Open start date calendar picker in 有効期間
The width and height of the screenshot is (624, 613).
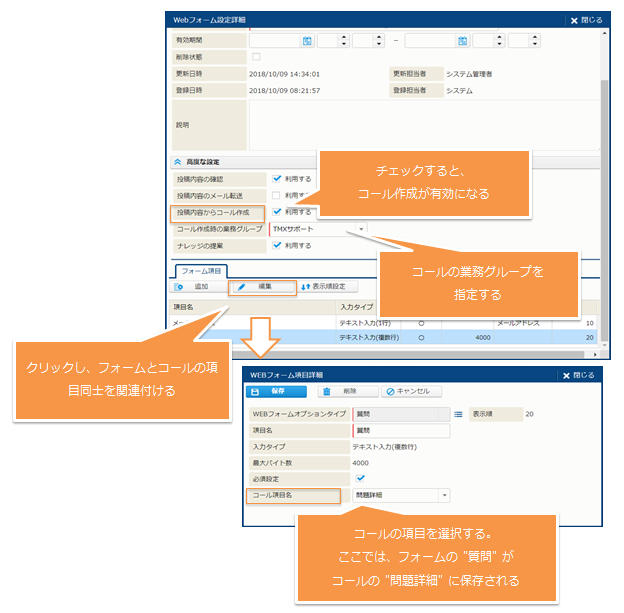coord(307,41)
